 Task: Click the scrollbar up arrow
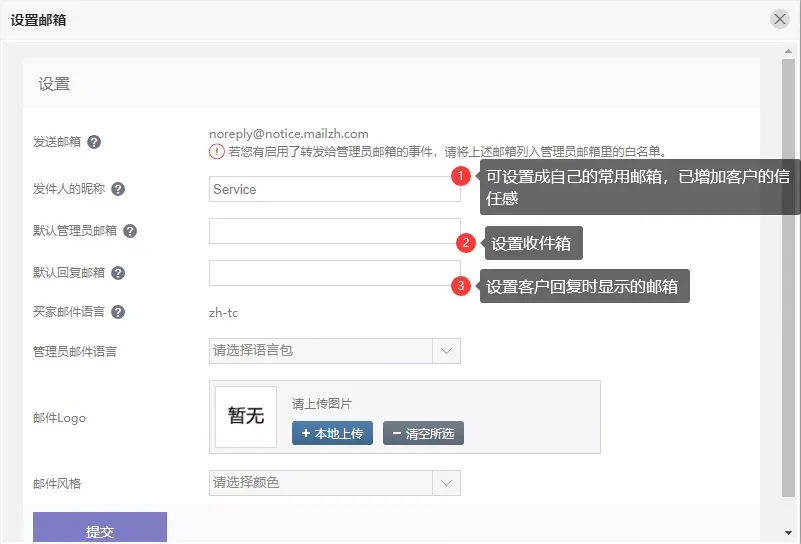[x=788, y=51]
